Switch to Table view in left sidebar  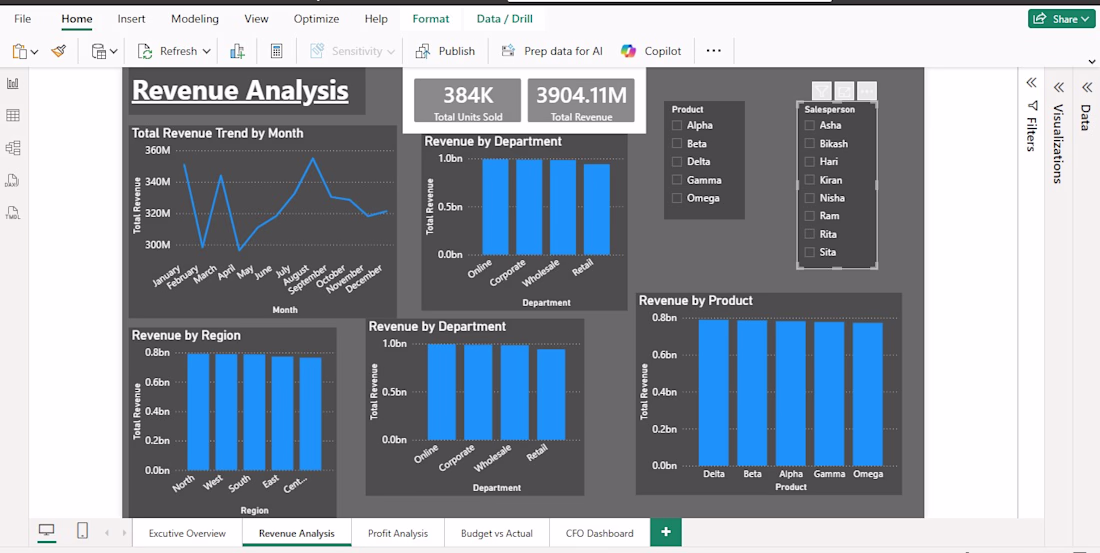tap(13, 116)
